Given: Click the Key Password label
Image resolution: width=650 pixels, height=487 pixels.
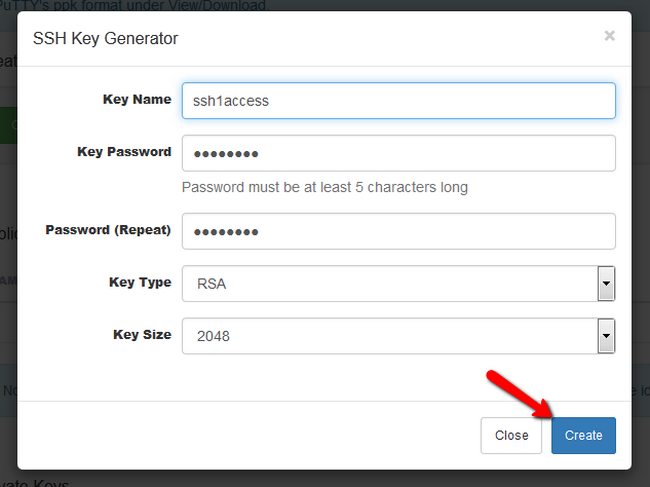Looking at the screenshot, I should (124, 152).
